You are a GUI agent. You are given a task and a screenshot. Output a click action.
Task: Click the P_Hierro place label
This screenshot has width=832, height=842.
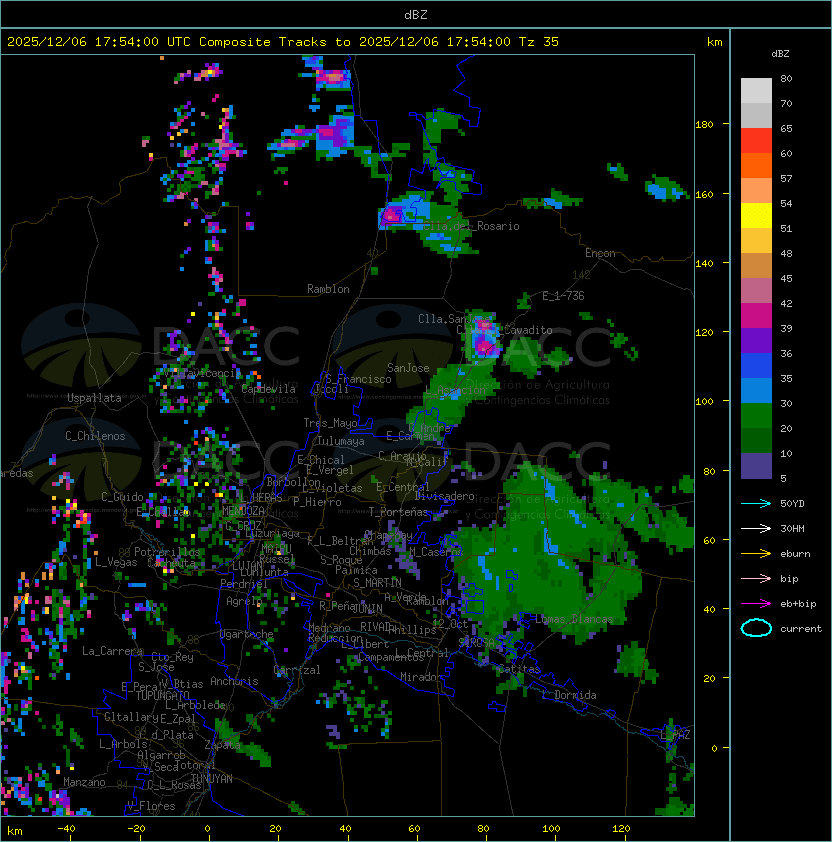click(317, 502)
